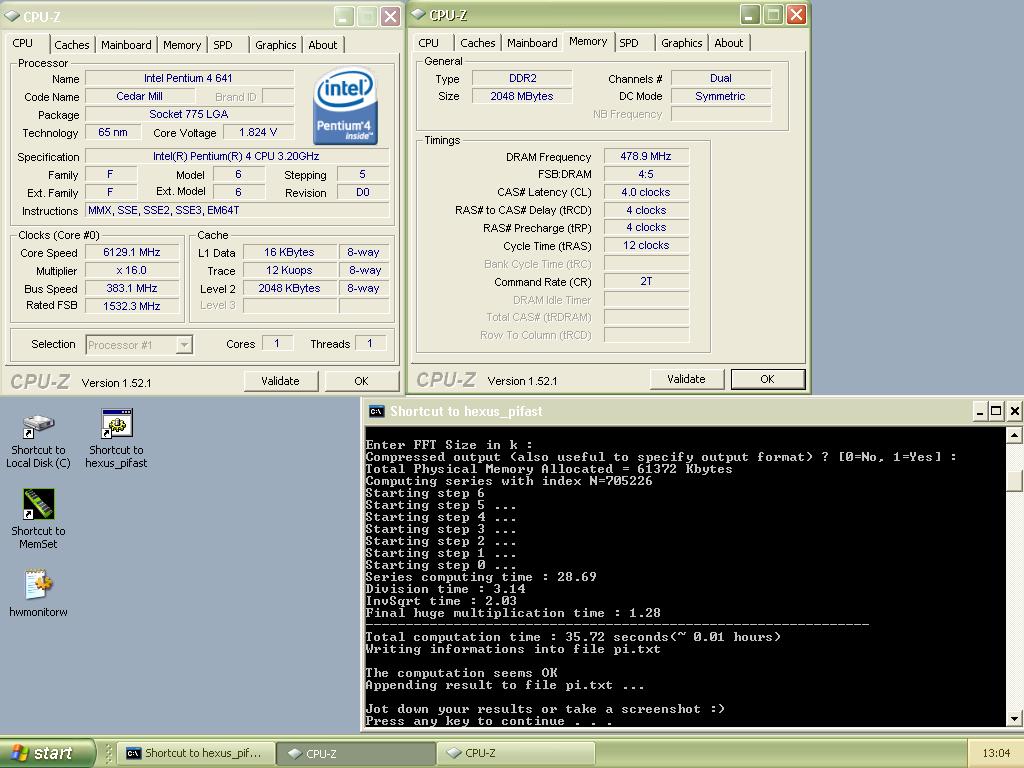Click Validate in the right CPU-Z window
This screenshot has height=768, width=1024.
(x=686, y=379)
